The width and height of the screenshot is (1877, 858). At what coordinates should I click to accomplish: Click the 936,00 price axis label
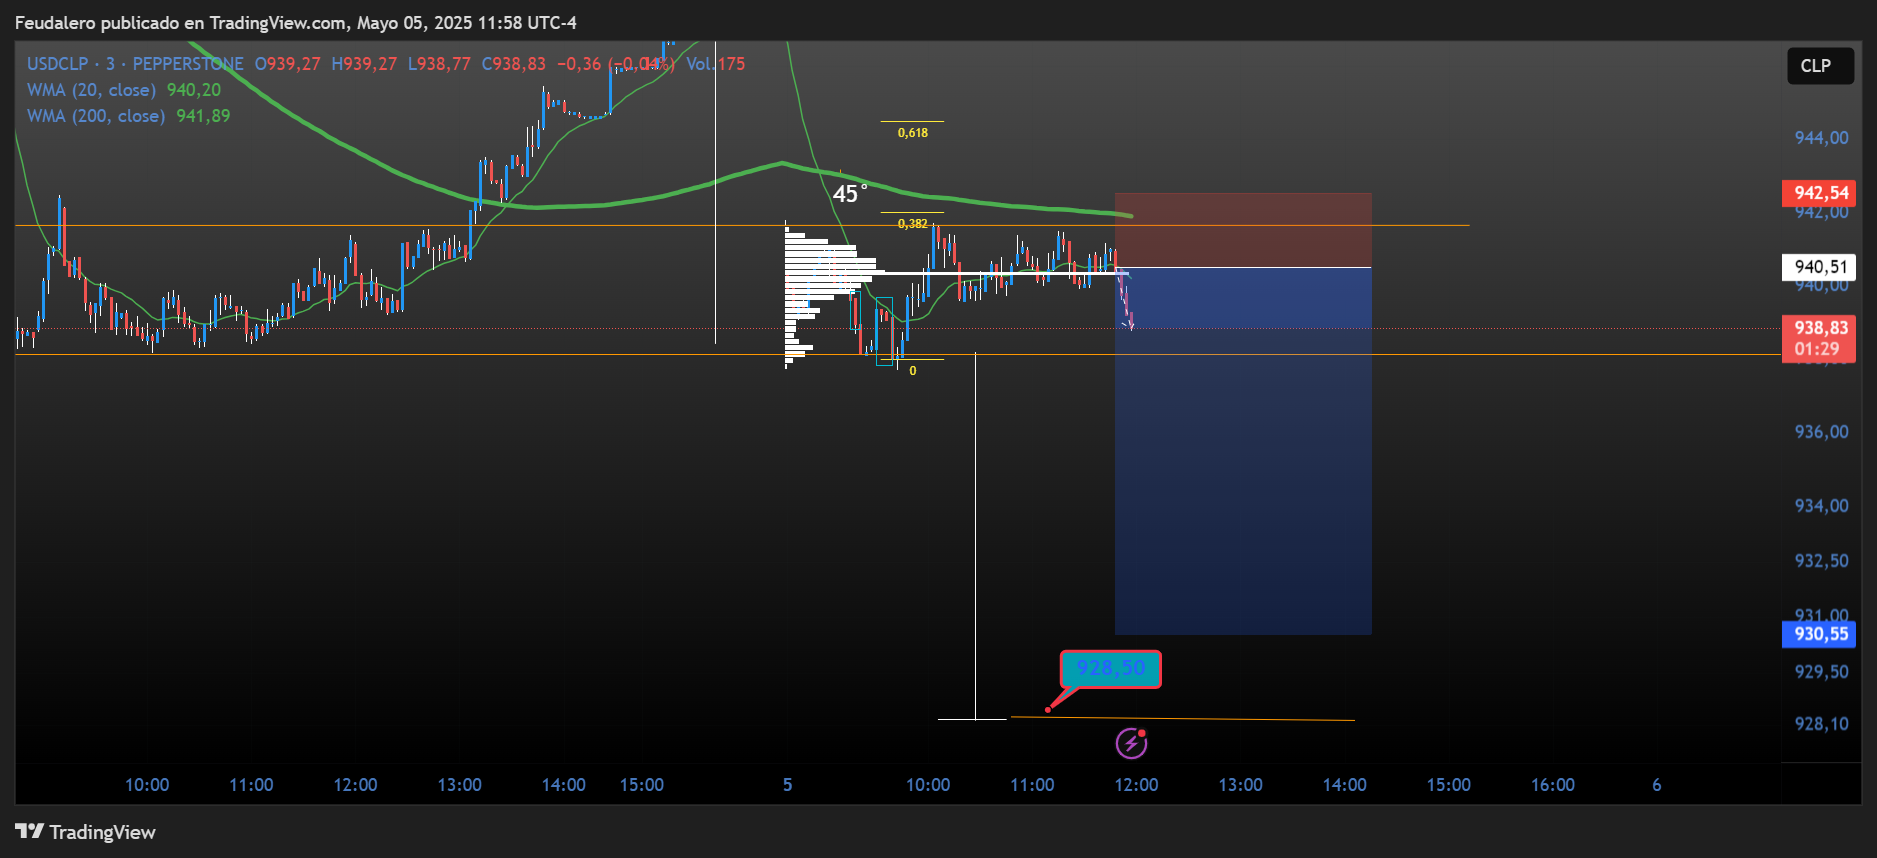pos(1821,432)
